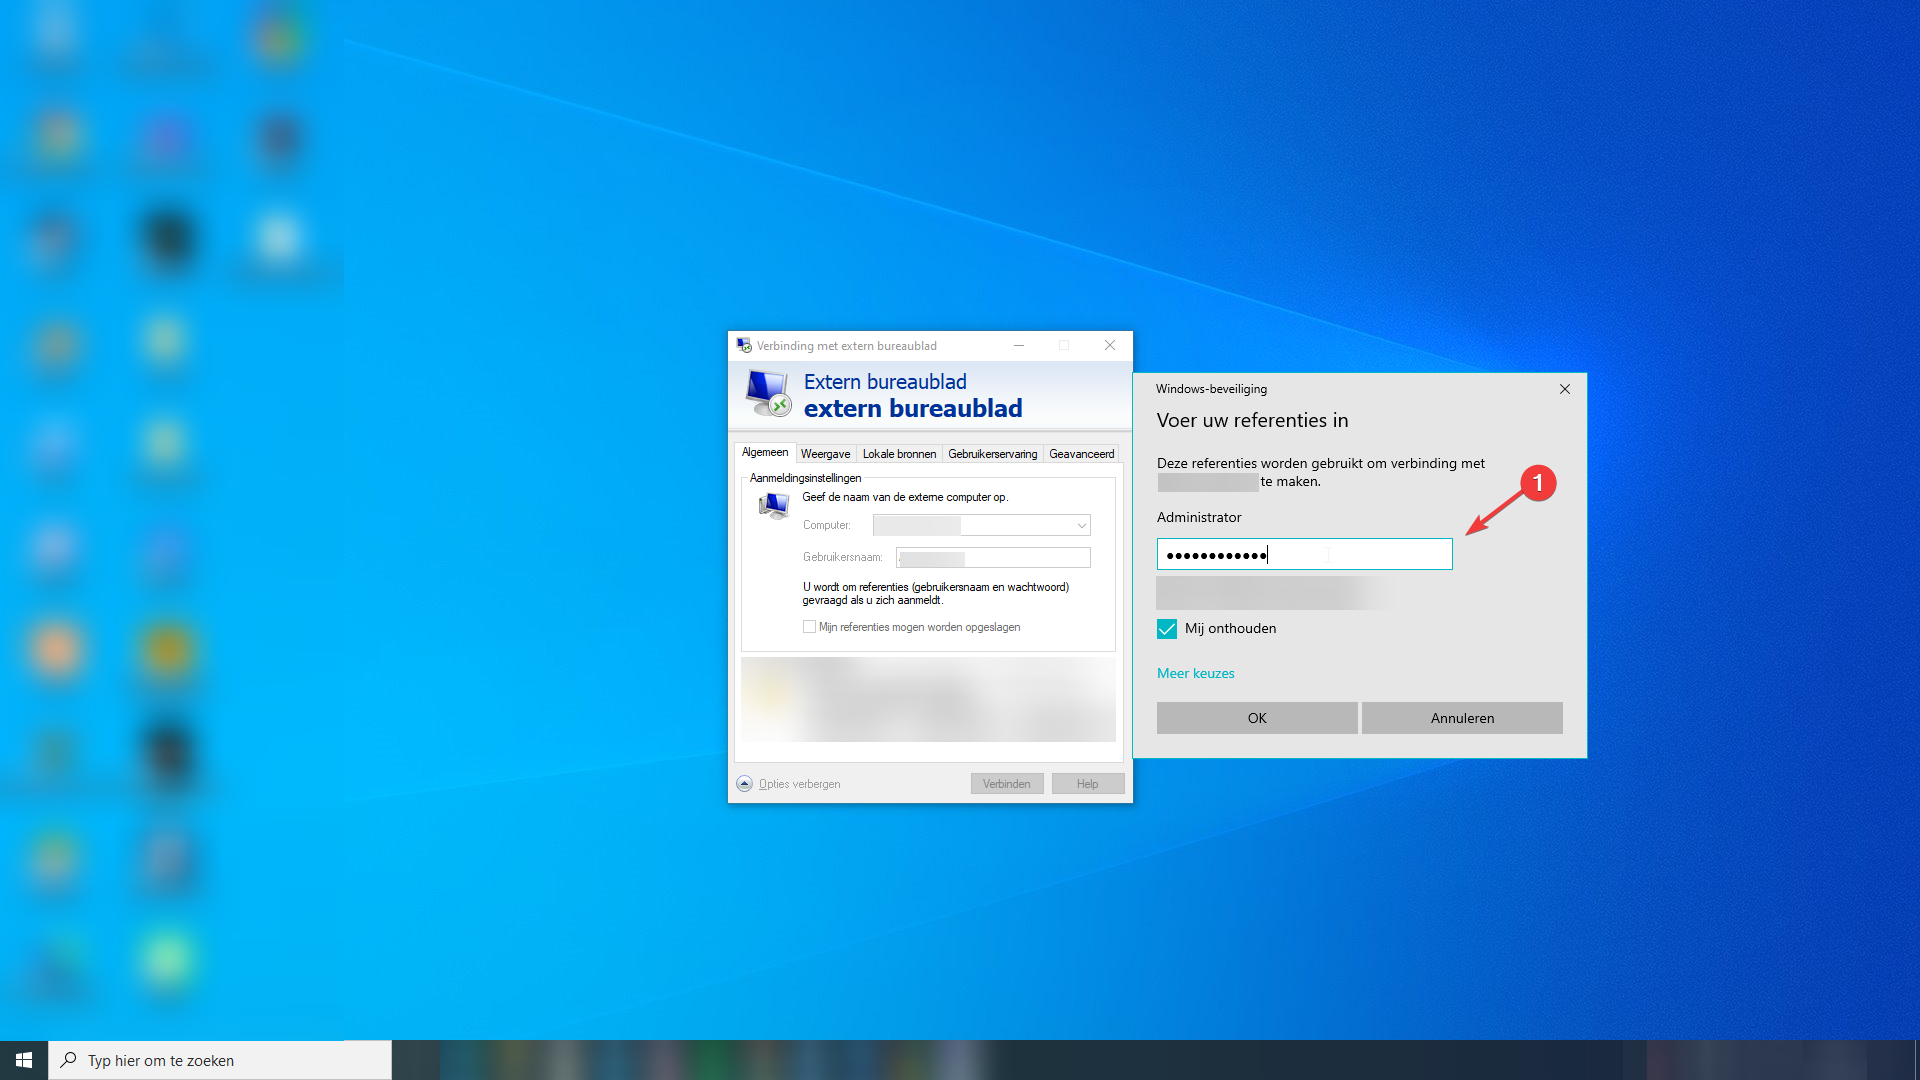Click the Voer uw referenties in heading
Viewport: 1920px width, 1080px height.
tap(1252, 421)
